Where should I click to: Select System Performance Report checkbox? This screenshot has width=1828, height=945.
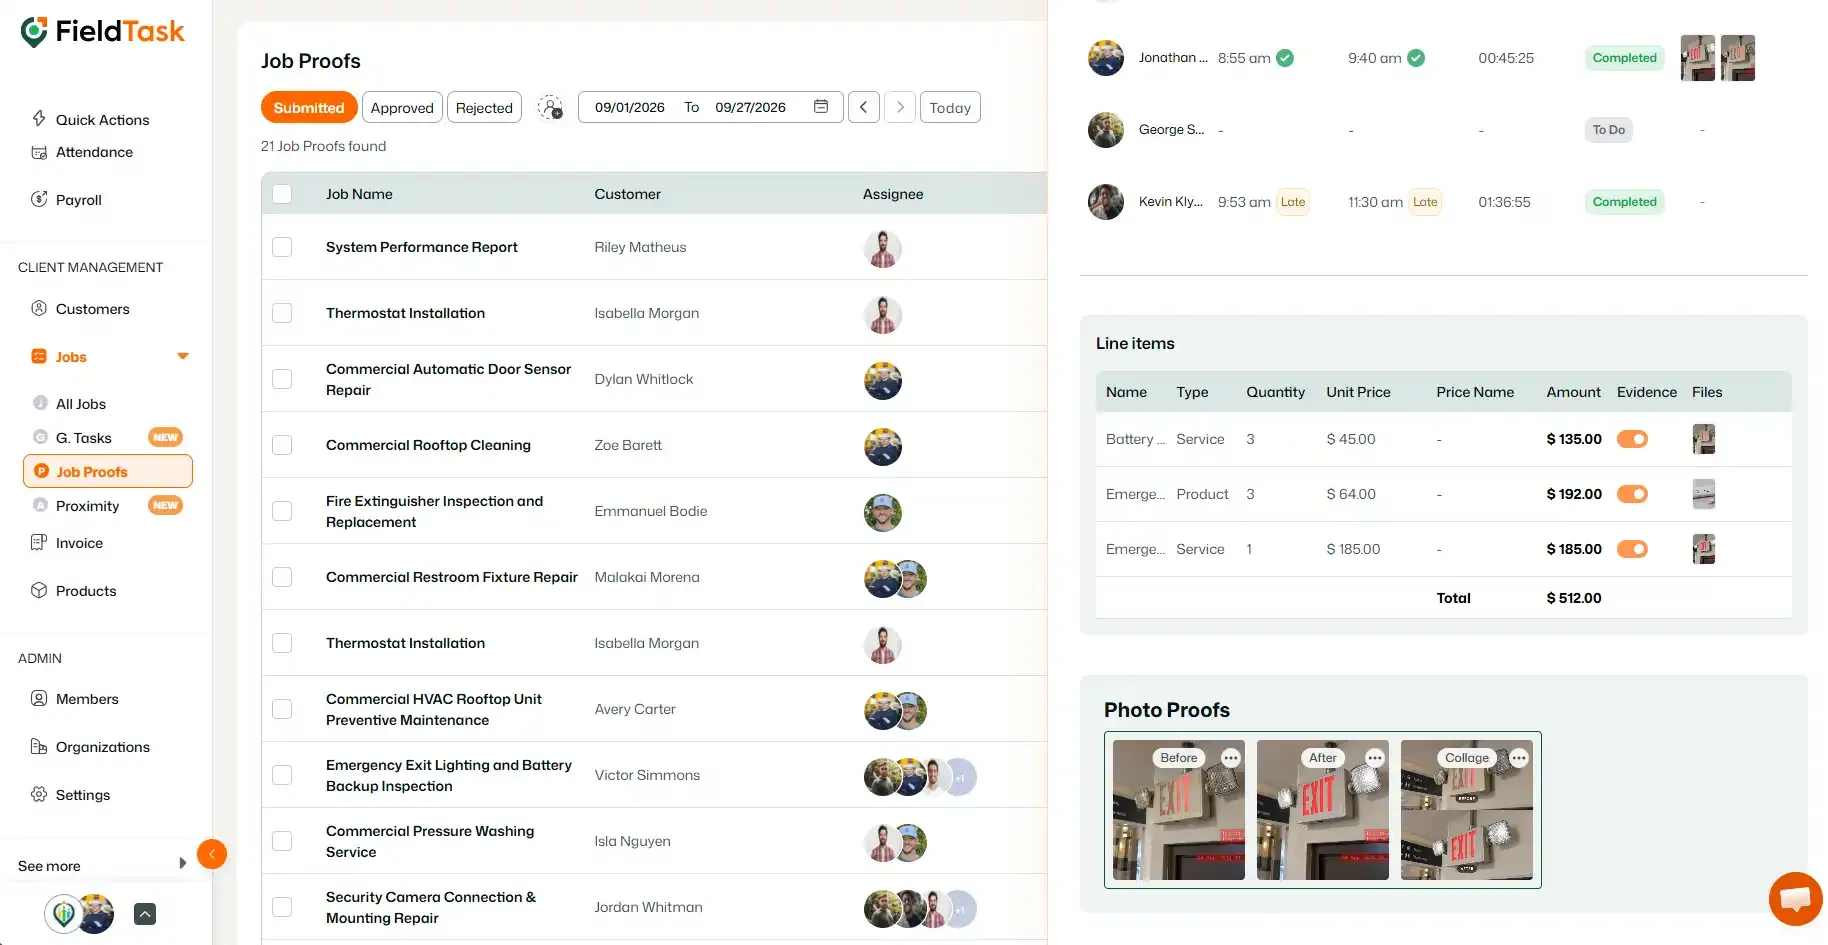[282, 247]
